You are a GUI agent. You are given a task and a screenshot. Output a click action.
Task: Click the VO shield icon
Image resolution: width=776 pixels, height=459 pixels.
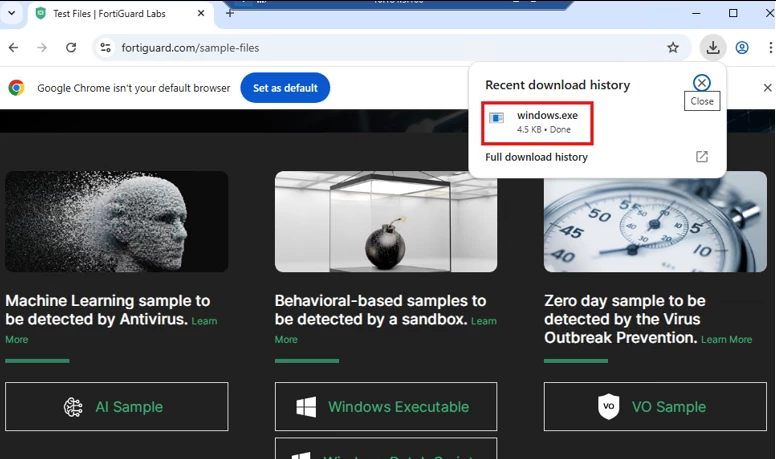coord(608,407)
